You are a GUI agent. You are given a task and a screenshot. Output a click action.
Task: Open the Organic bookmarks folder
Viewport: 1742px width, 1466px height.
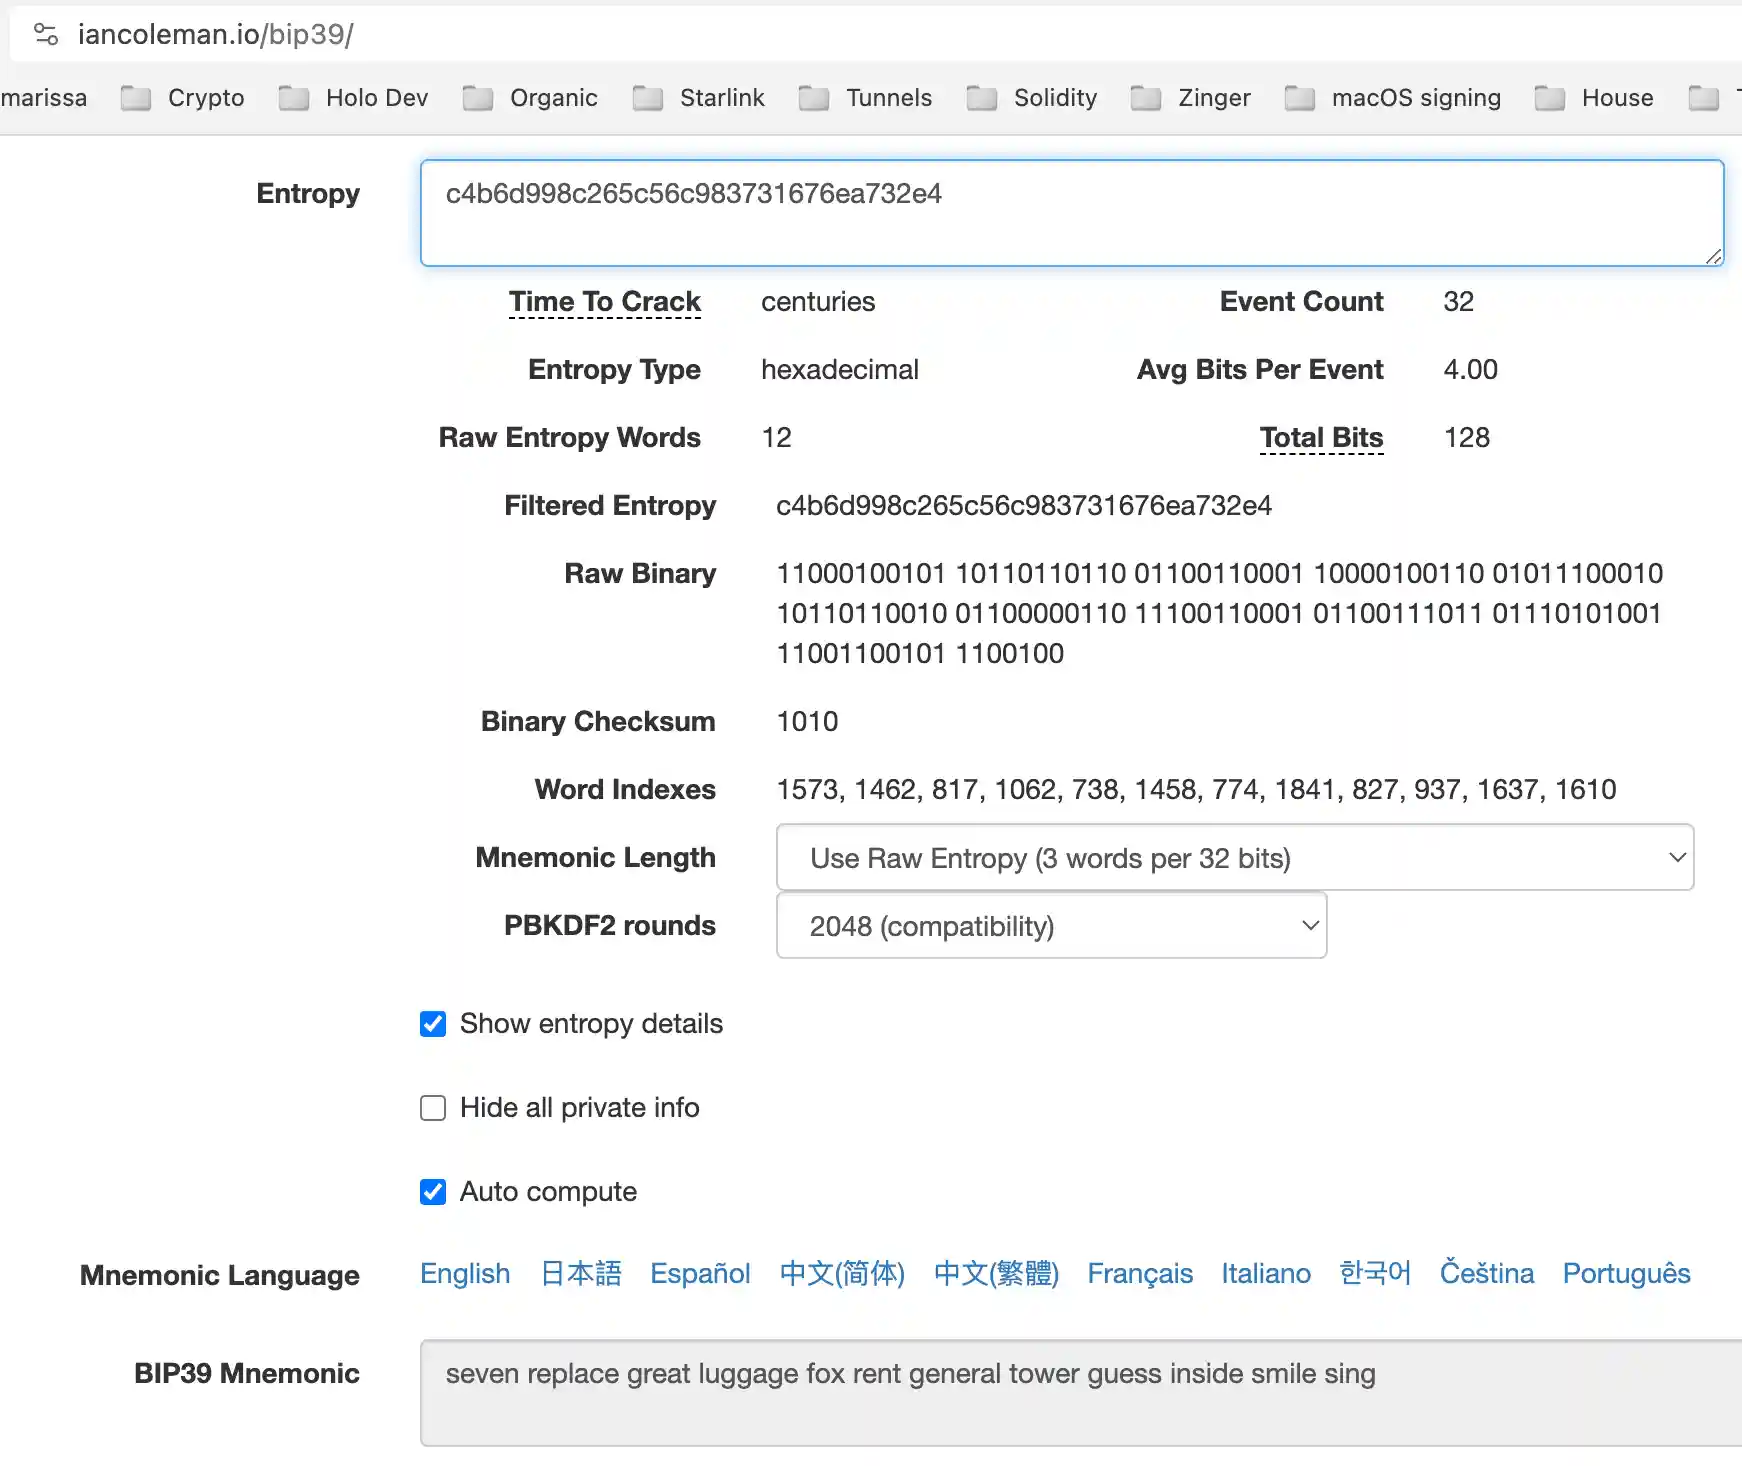531,98
